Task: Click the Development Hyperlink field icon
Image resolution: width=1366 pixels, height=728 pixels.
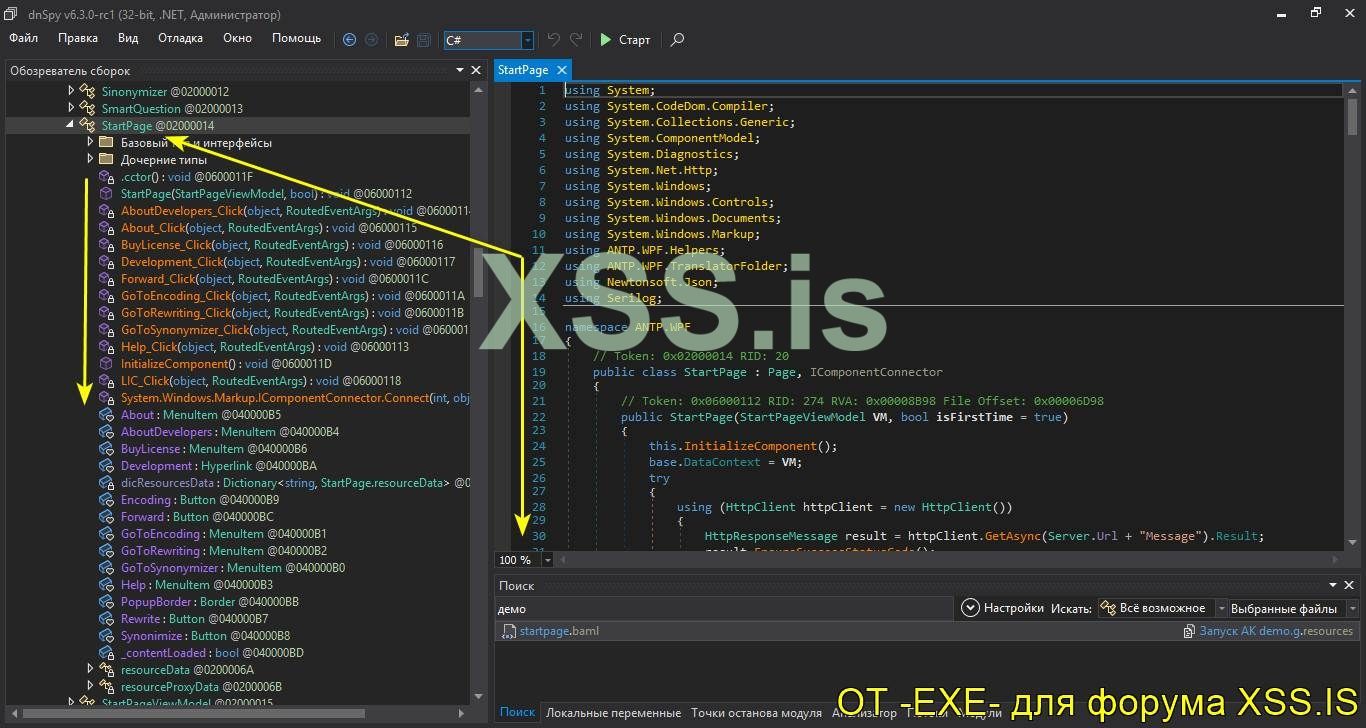Action: [106, 466]
